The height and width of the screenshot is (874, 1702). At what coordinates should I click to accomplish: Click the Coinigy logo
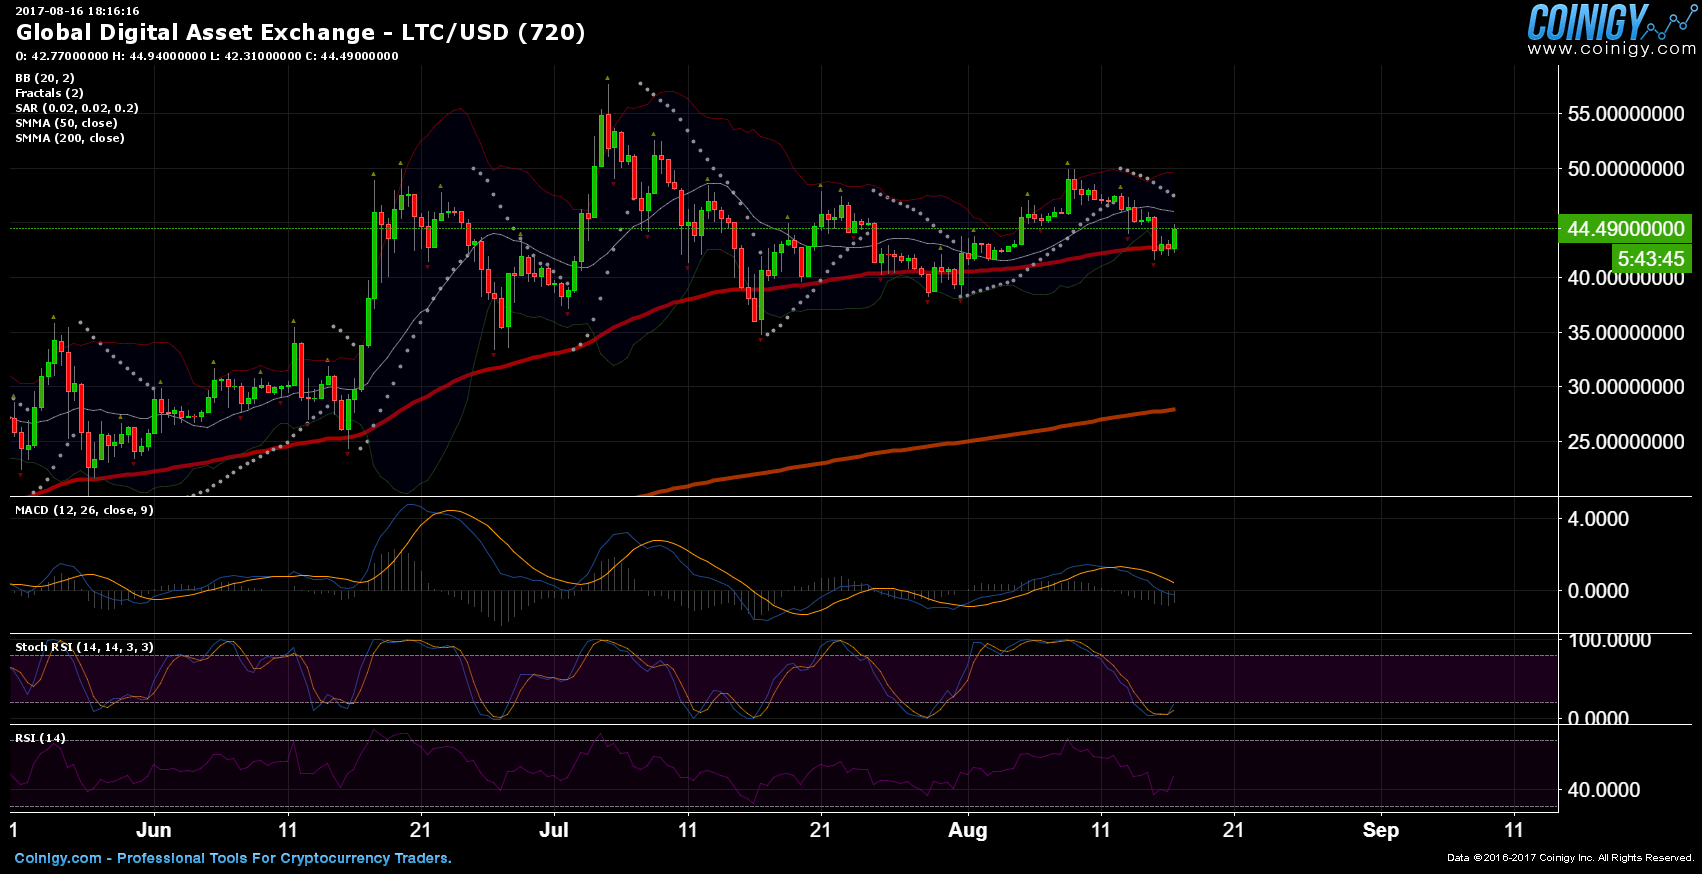point(1611,22)
